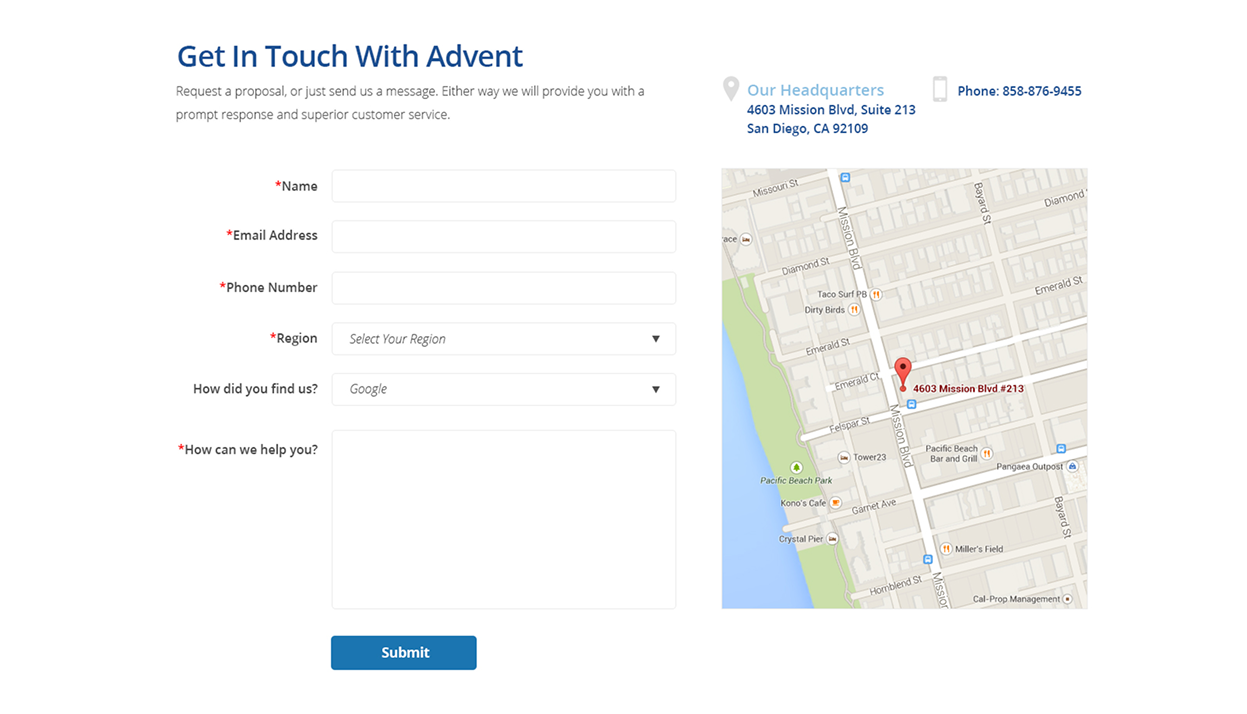Click the phone number 858-876-9455
The height and width of the screenshot is (714, 1247).
point(1019,91)
